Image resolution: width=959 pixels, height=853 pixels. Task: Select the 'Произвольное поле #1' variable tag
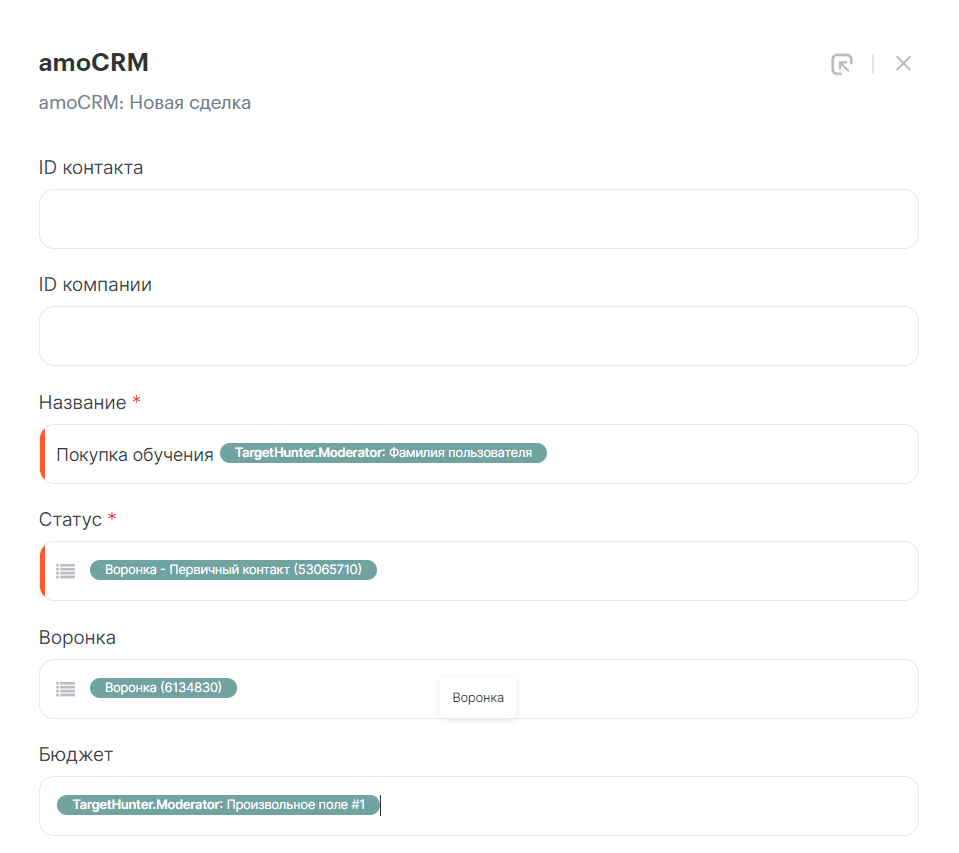pyautogui.click(x=218, y=805)
